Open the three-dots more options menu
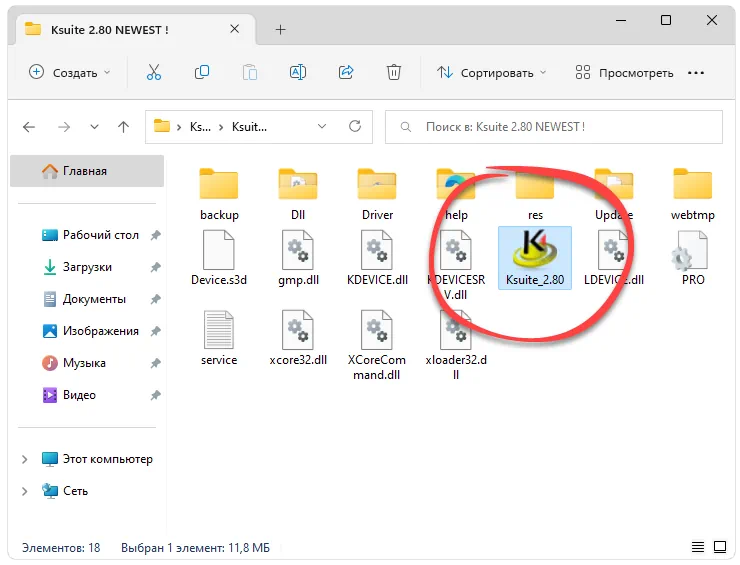 [x=696, y=73]
